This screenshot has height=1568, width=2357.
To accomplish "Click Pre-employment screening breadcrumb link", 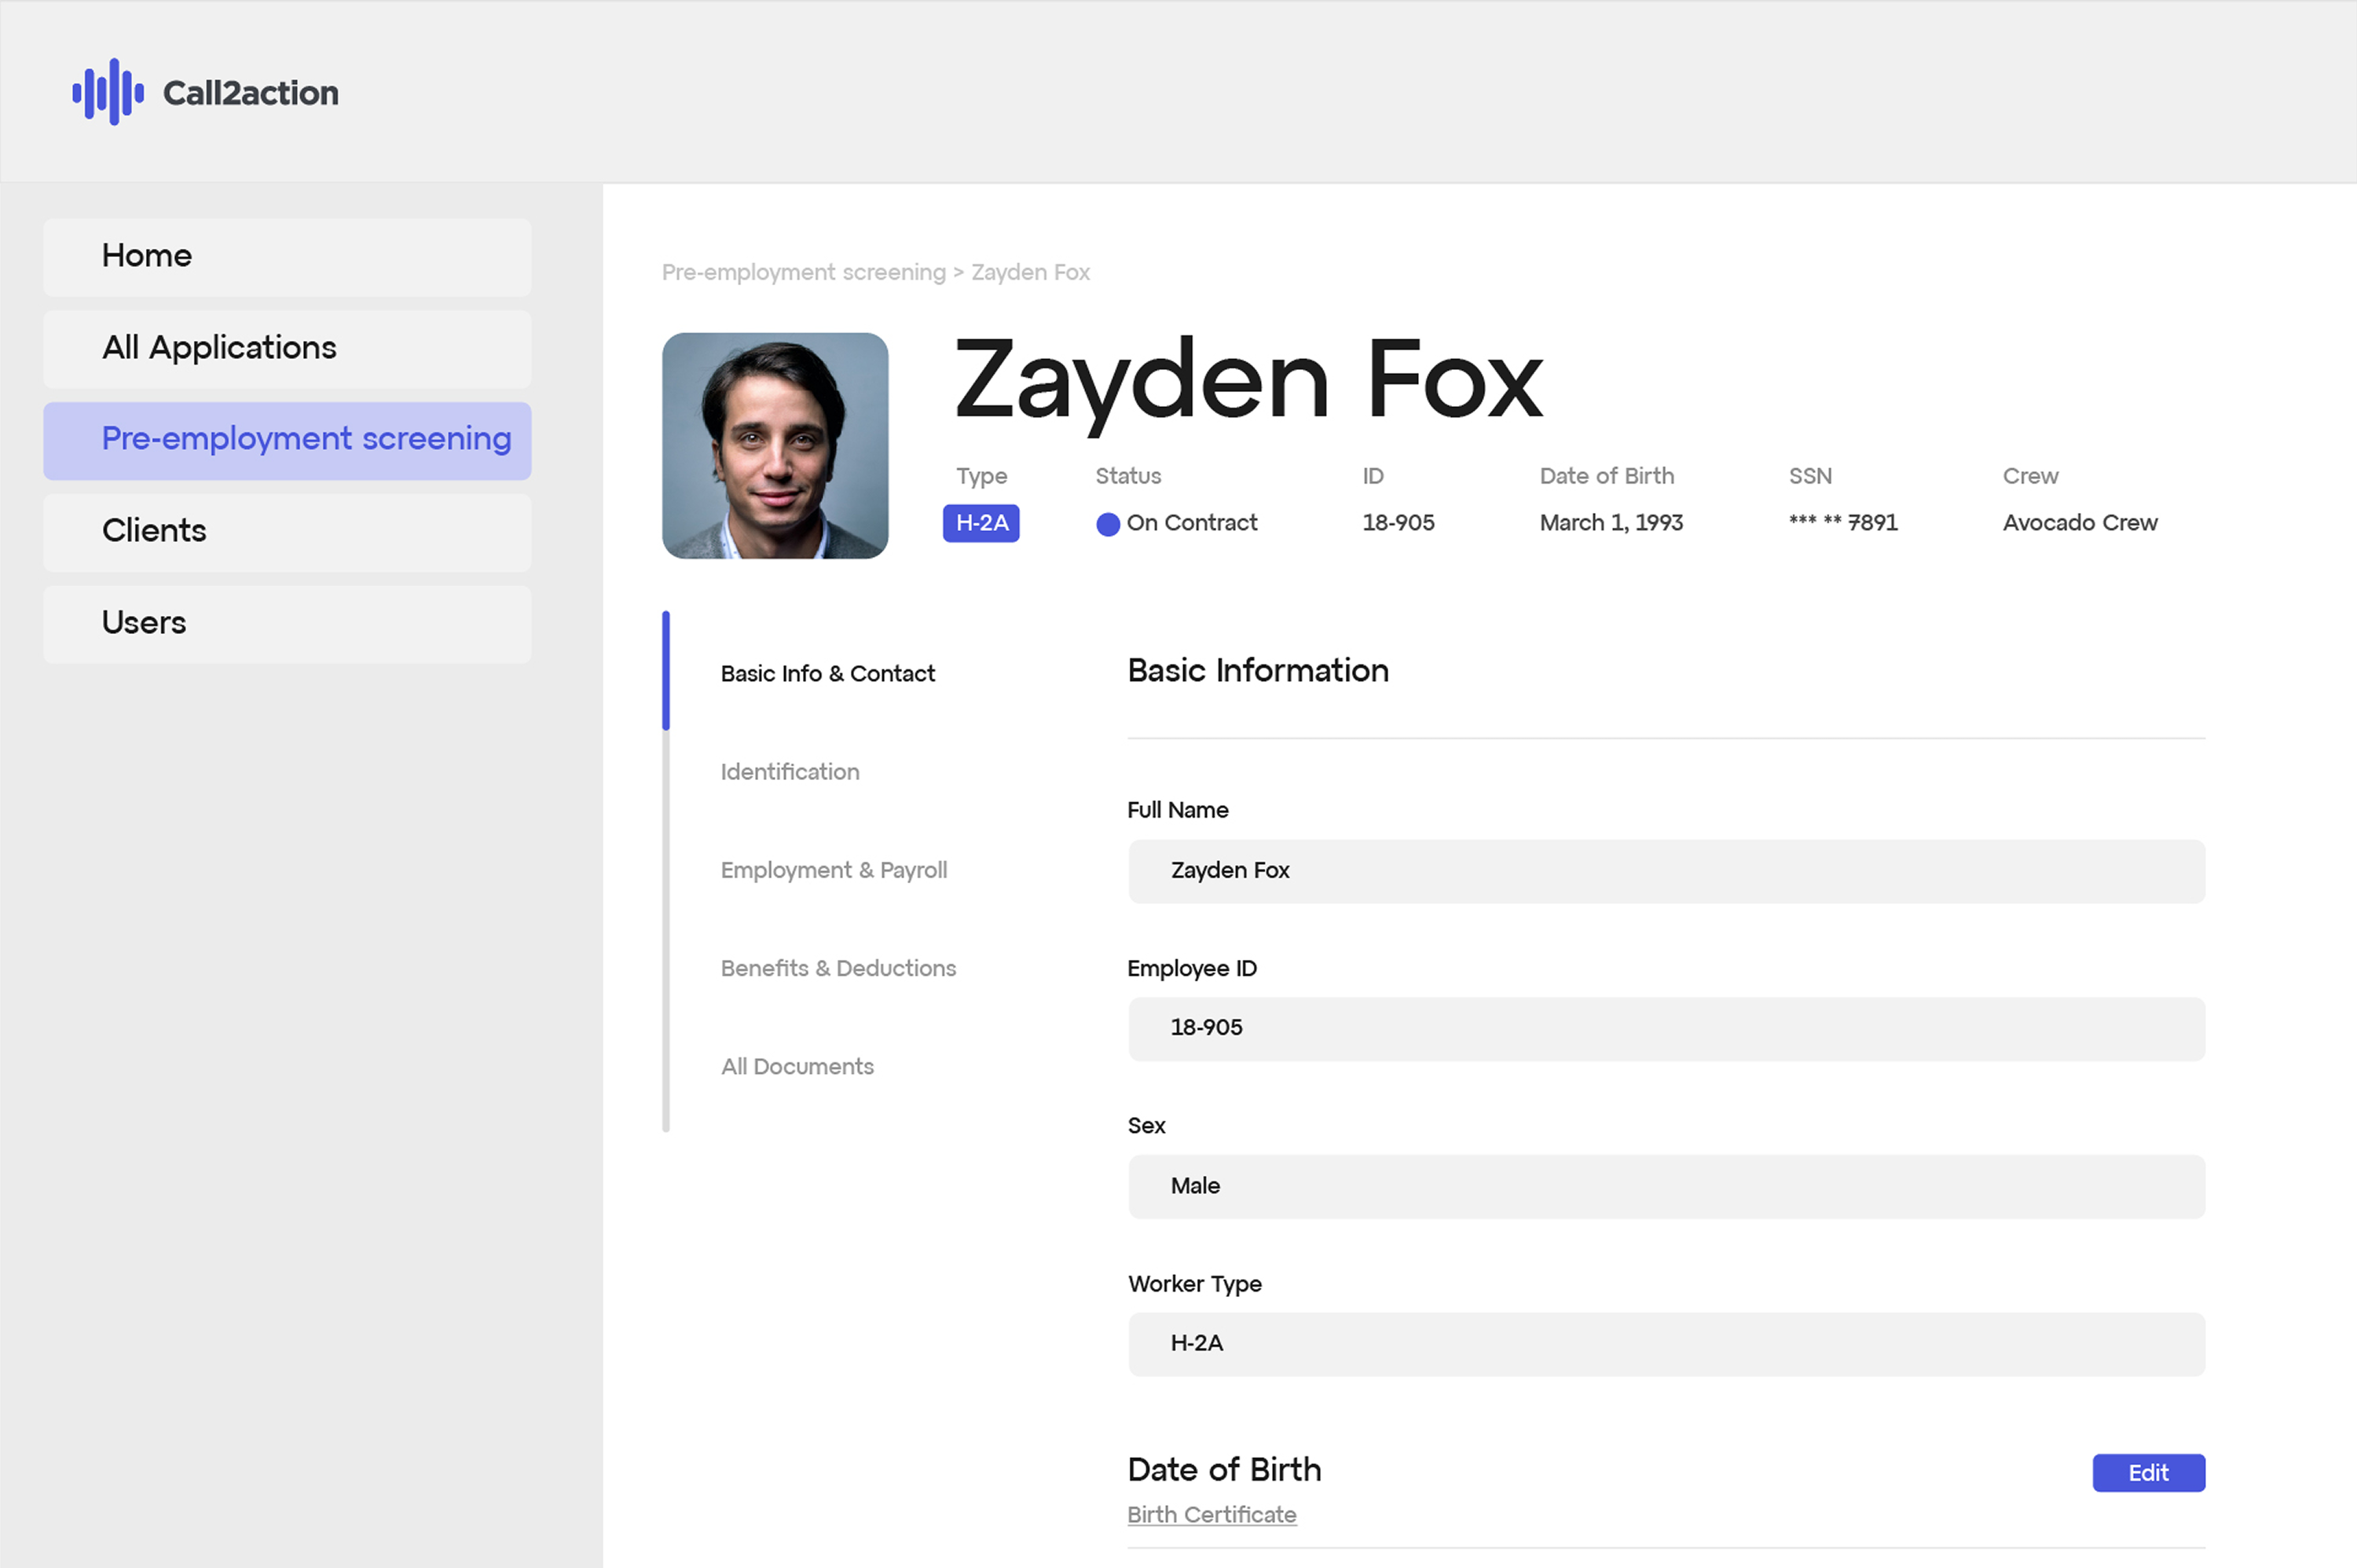I will coord(803,272).
